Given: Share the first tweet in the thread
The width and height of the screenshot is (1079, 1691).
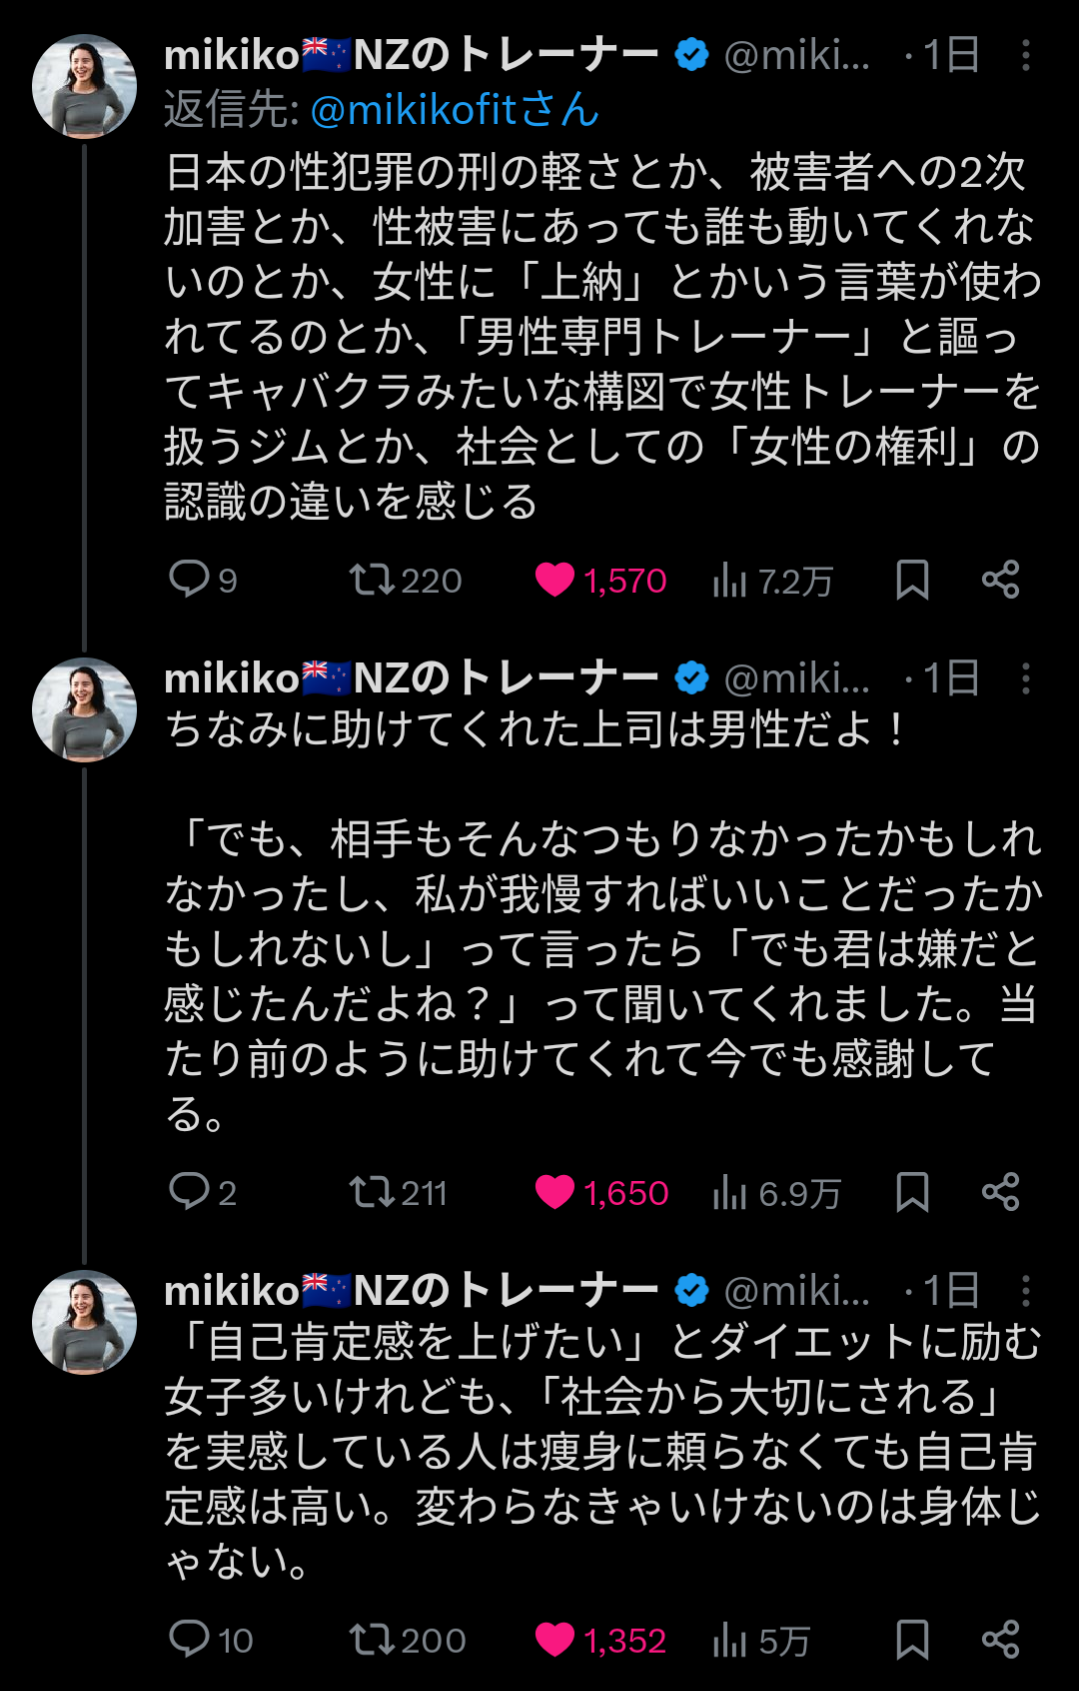Looking at the screenshot, I should pyautogui.click(x=1000, y=580).
